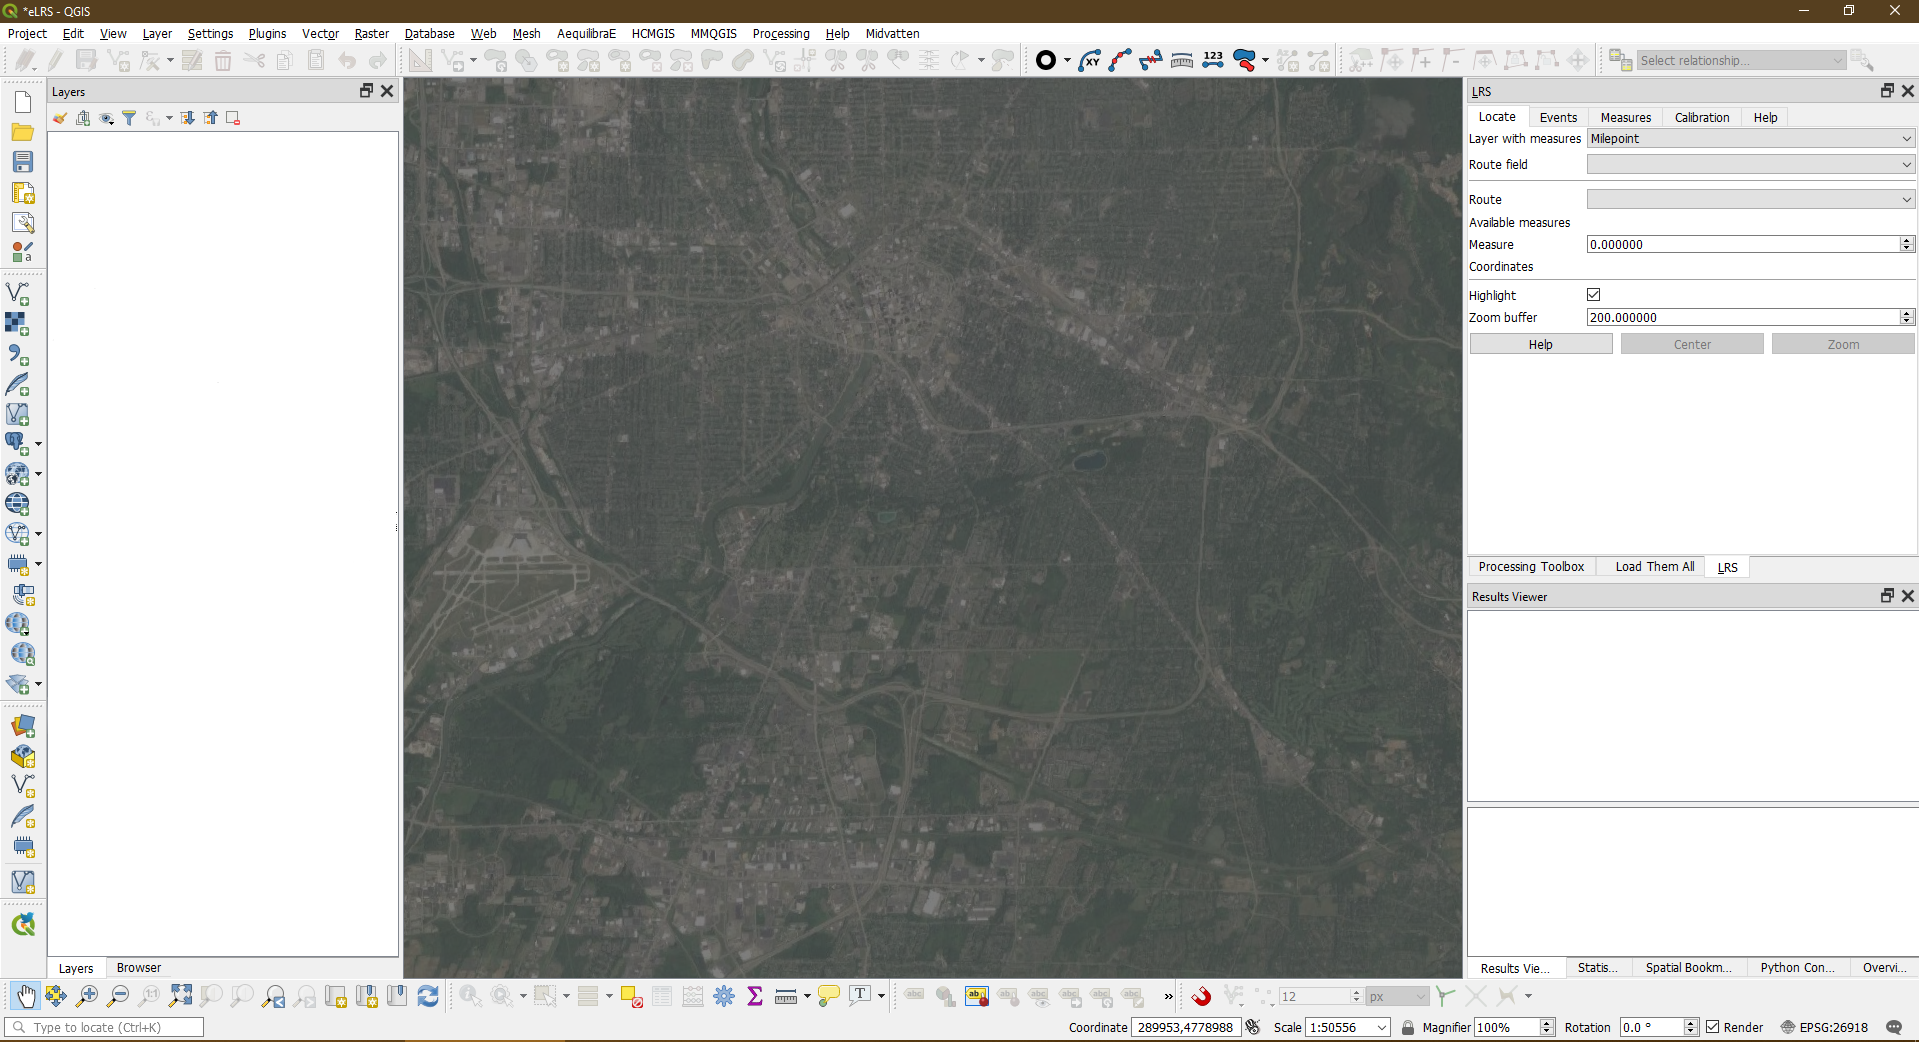The width and height of the screenshot is (1919, 1042).
Task: Select the Pan Map tool
Action: 24,996
